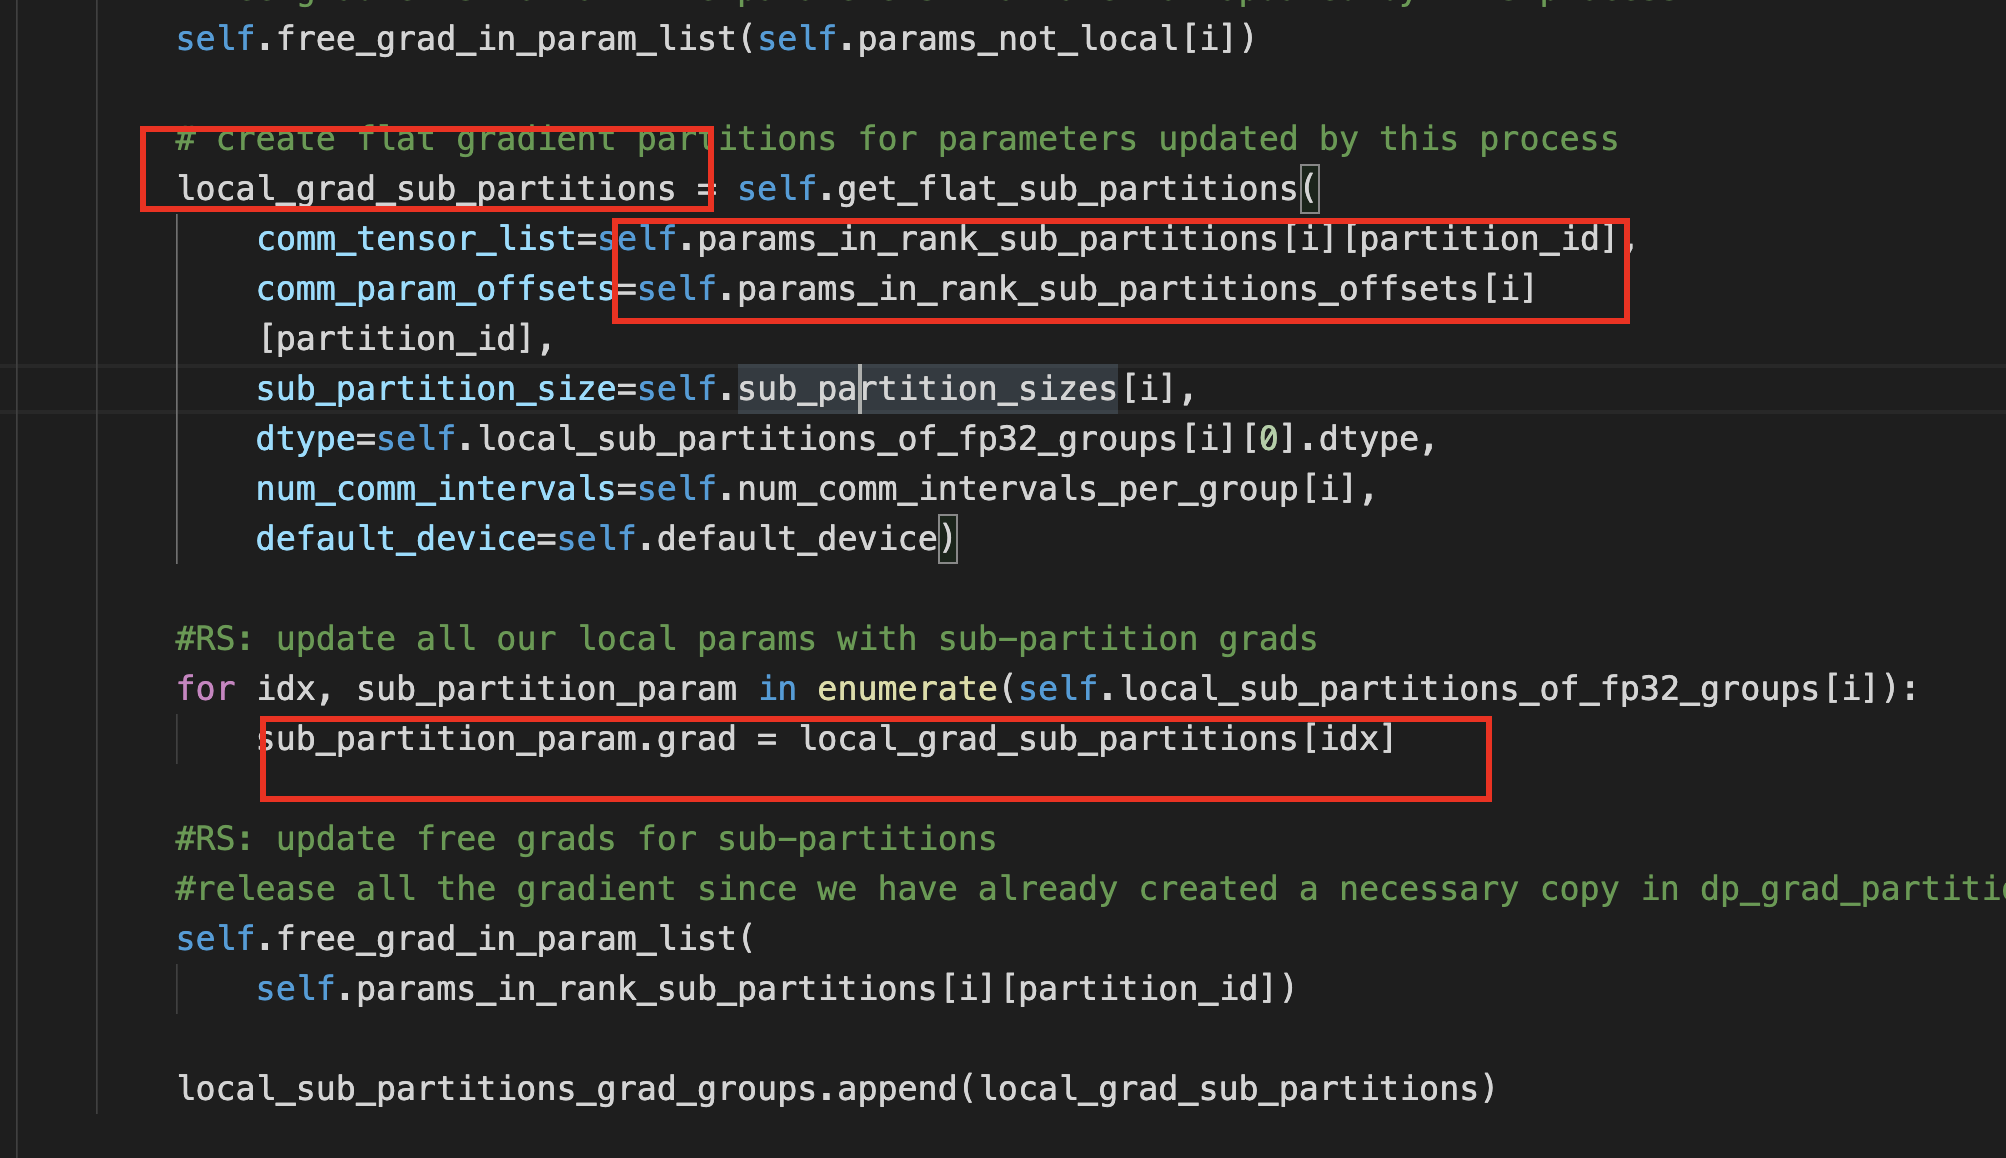
Task: Click the for keyword in the loop
Action: 205,688
